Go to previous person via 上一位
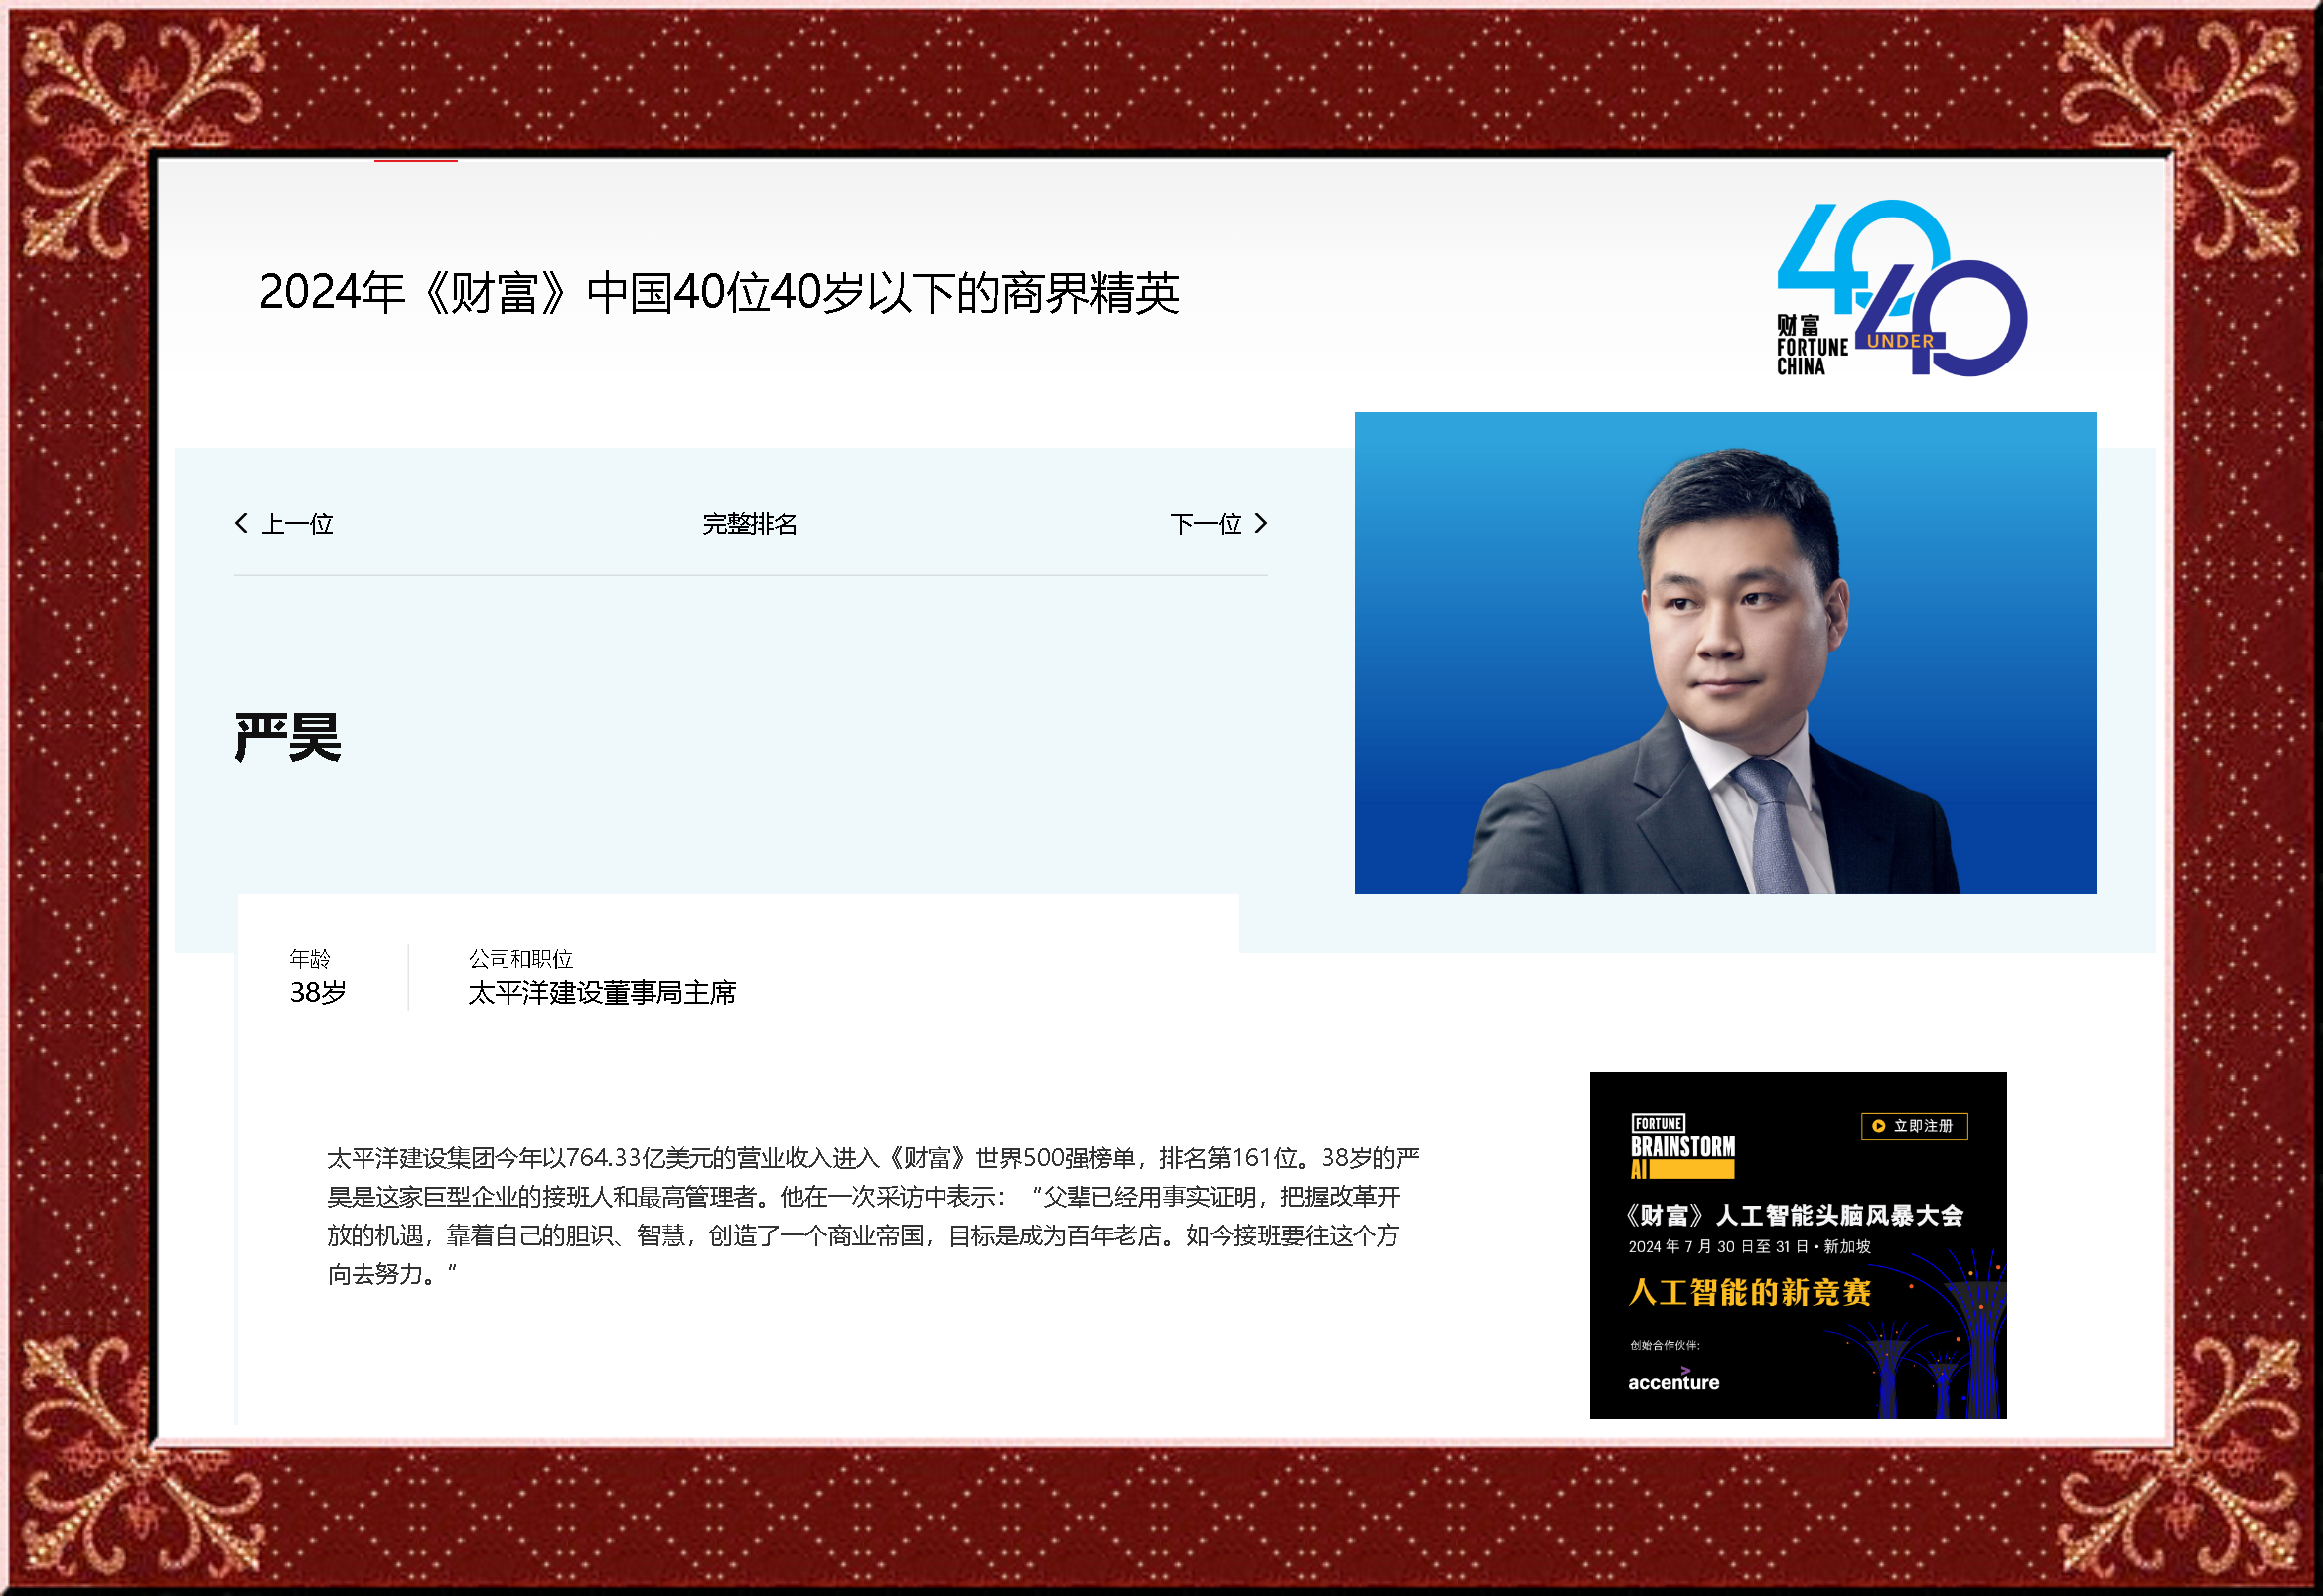The width and height of the screenshot is (2323, 1596). pos(297,524)
